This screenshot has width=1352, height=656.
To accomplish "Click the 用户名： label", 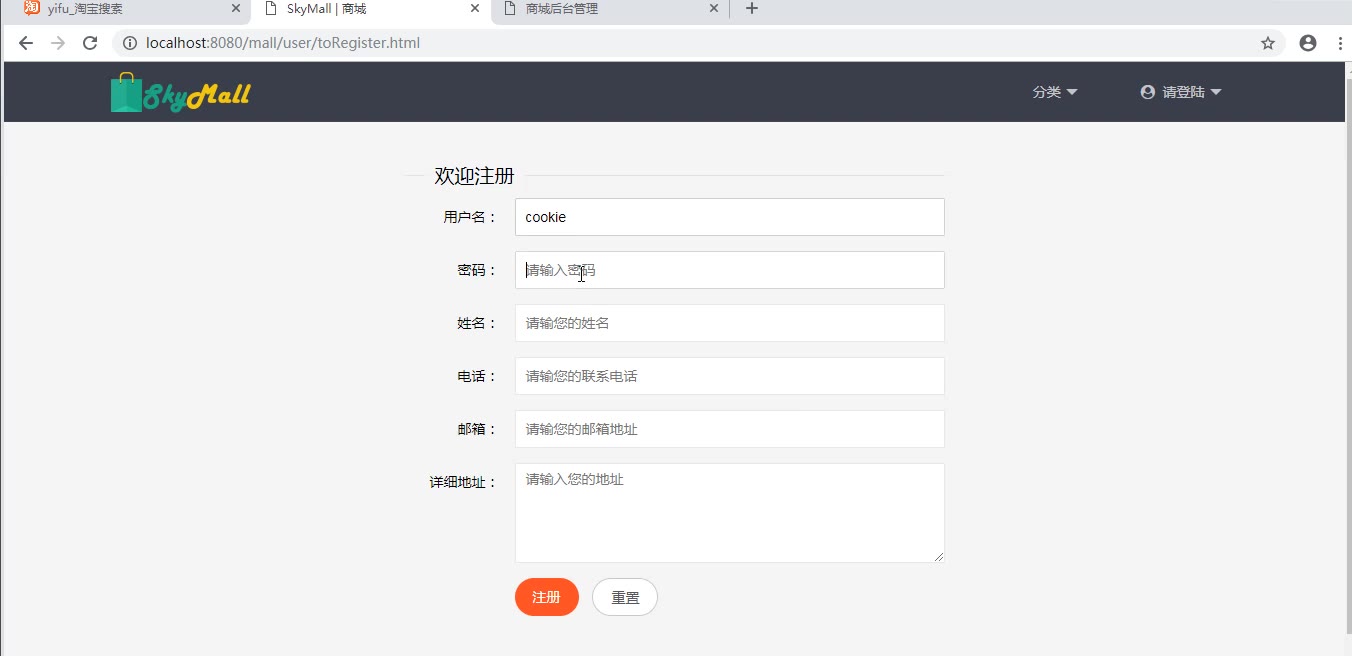I will click(x=471, y=217).
